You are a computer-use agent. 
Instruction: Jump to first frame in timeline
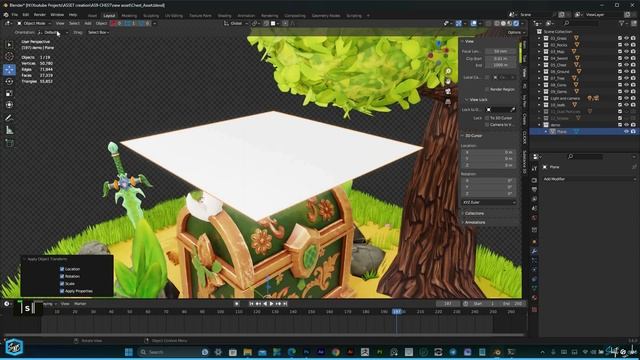251,304
